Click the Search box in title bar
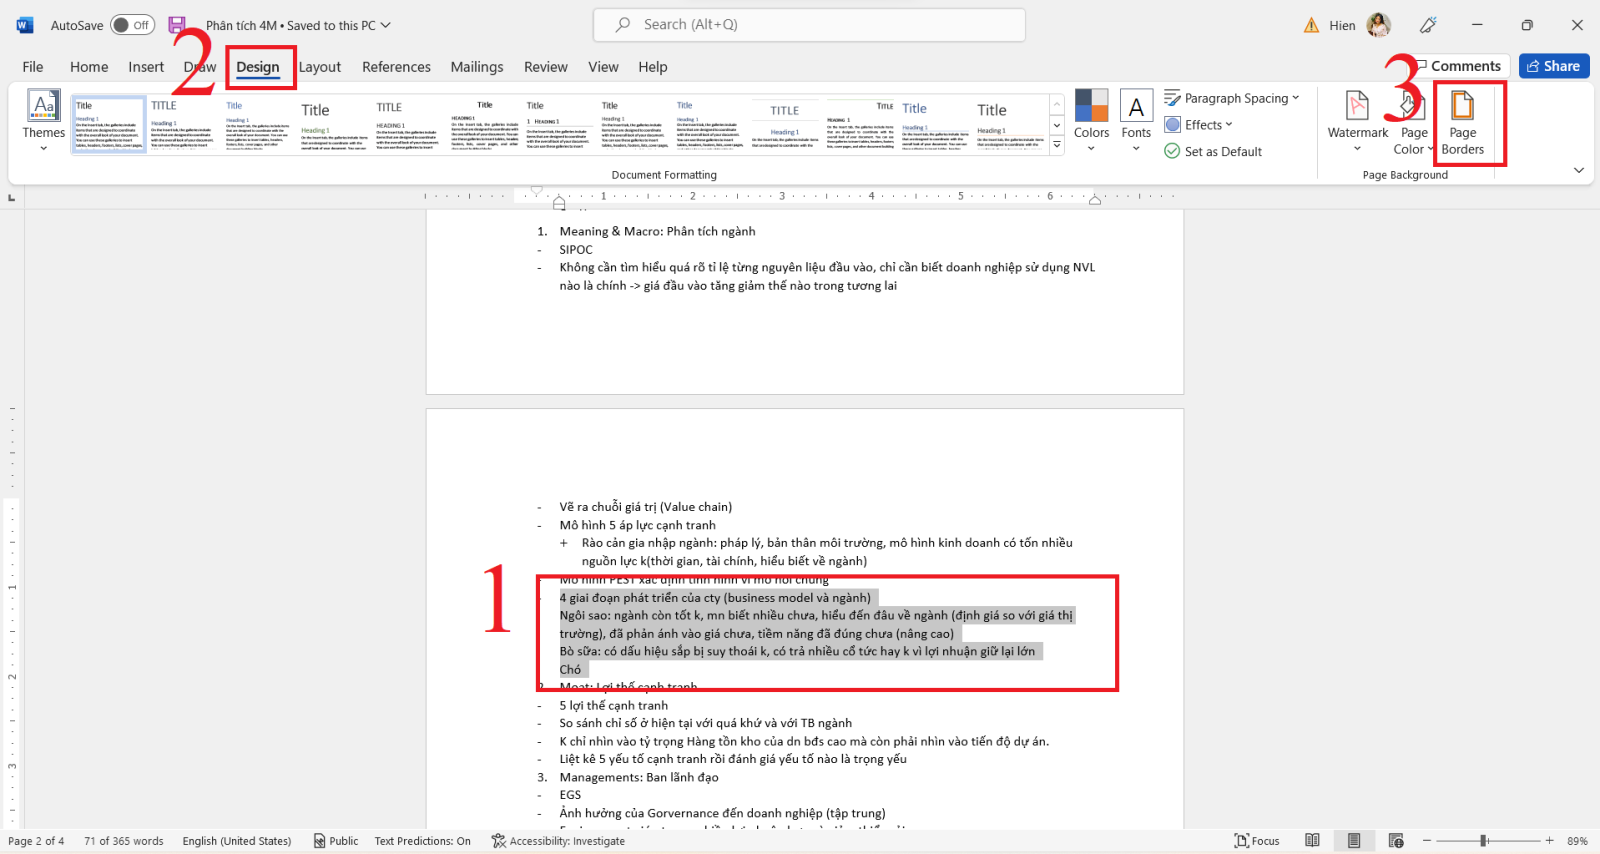The image size is (1600, 854). [809, 25]
